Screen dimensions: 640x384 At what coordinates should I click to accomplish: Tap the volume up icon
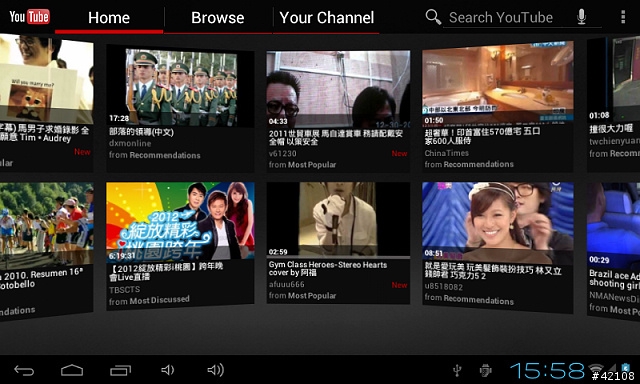[x=216, y=370]
